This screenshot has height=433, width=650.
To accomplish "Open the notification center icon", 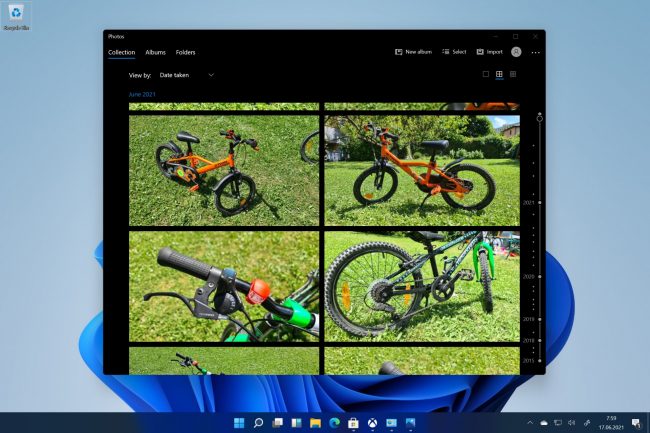I will [x=636, y=423].
